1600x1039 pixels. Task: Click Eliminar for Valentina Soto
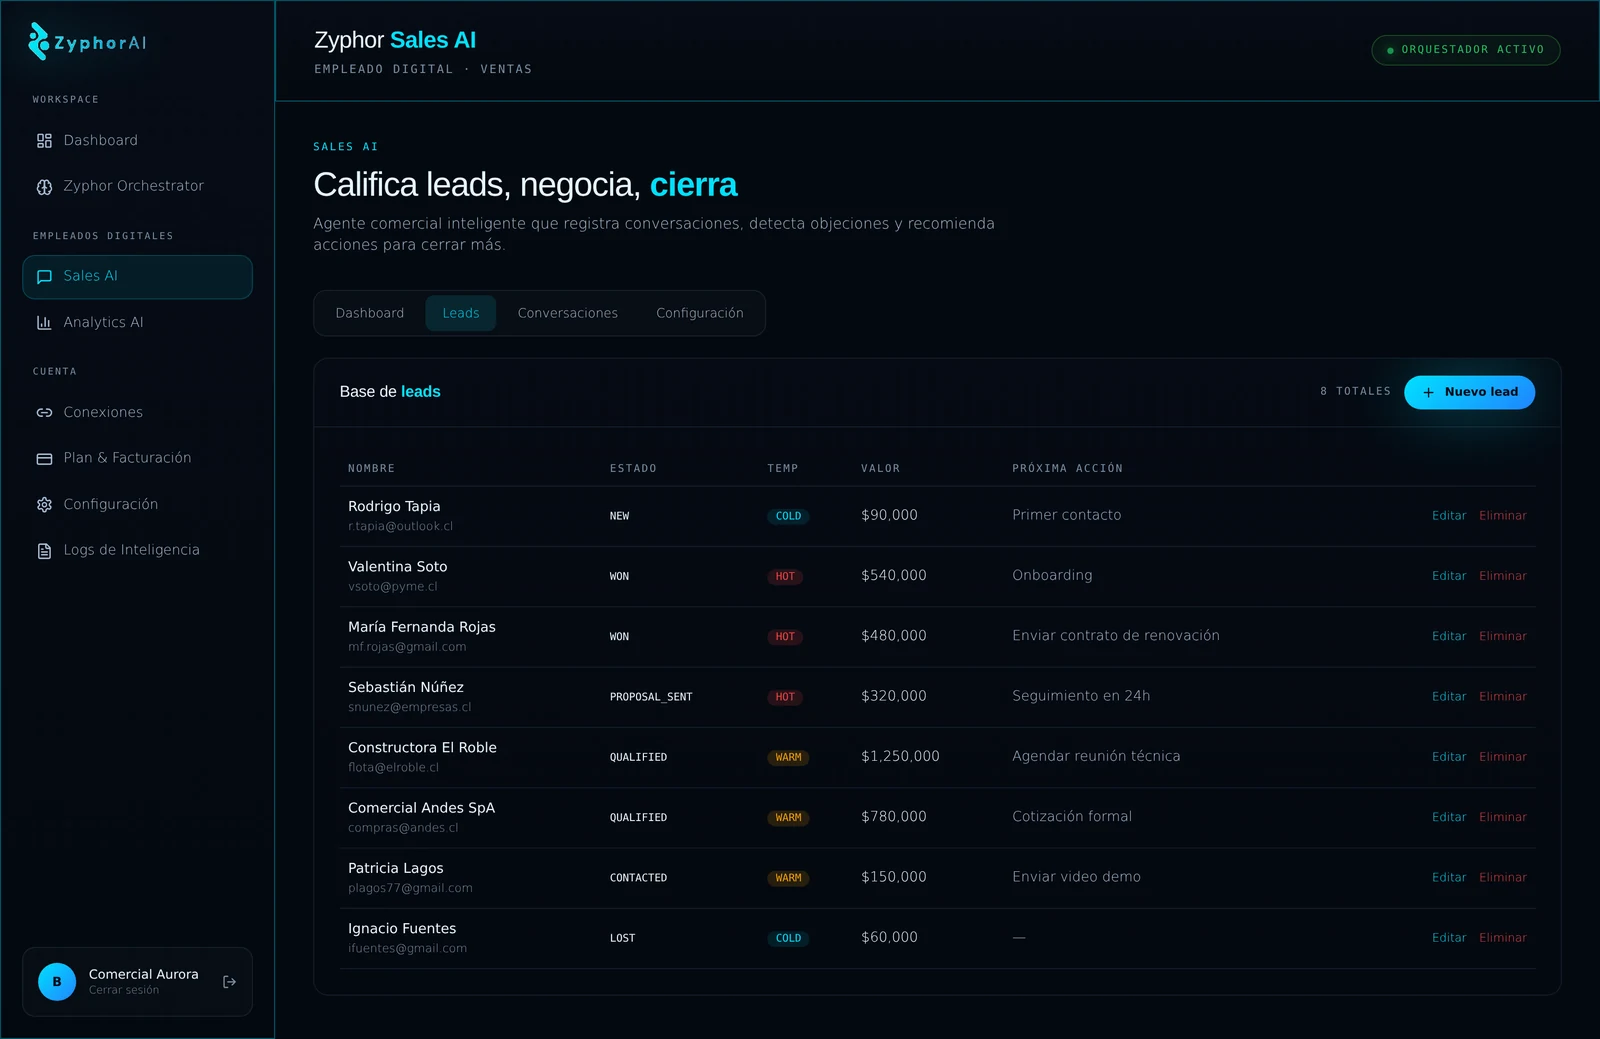click(x=1503, y=576)
